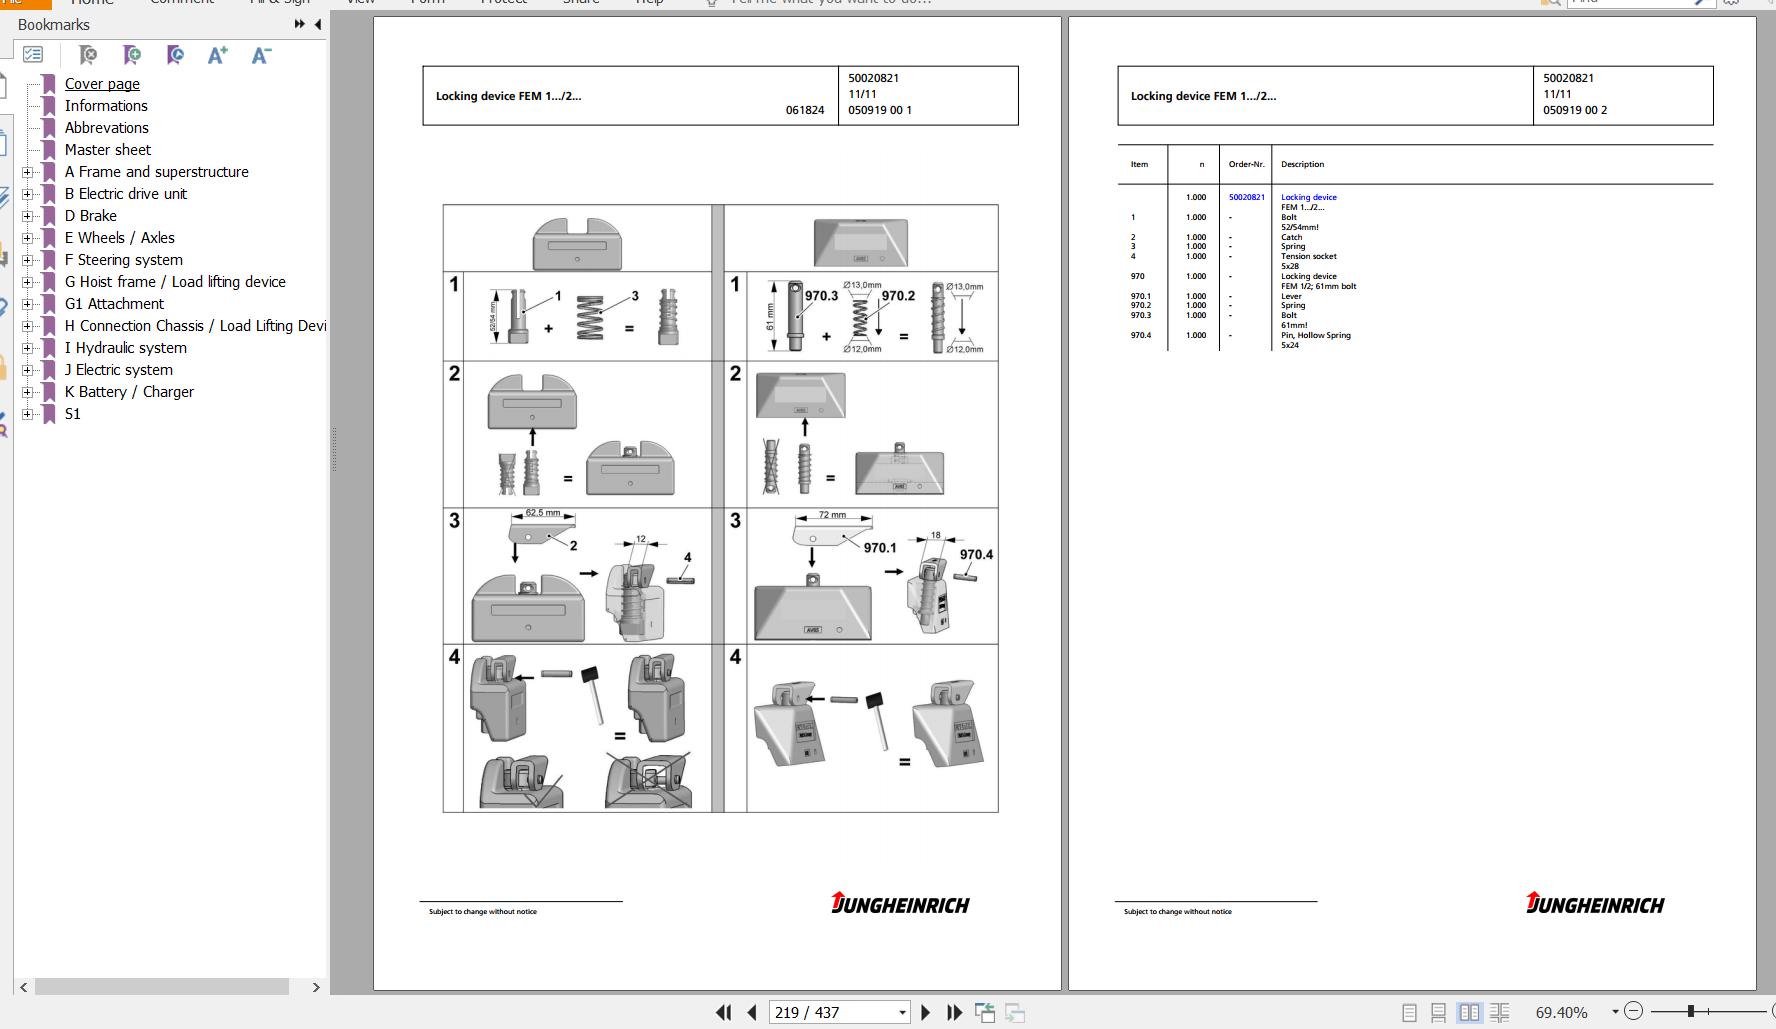This screenshot has width=1776, height=1029.
Task: Click the Jungheinrich logo on the left page
Action: pyautogui.click(x=900, y=903)
